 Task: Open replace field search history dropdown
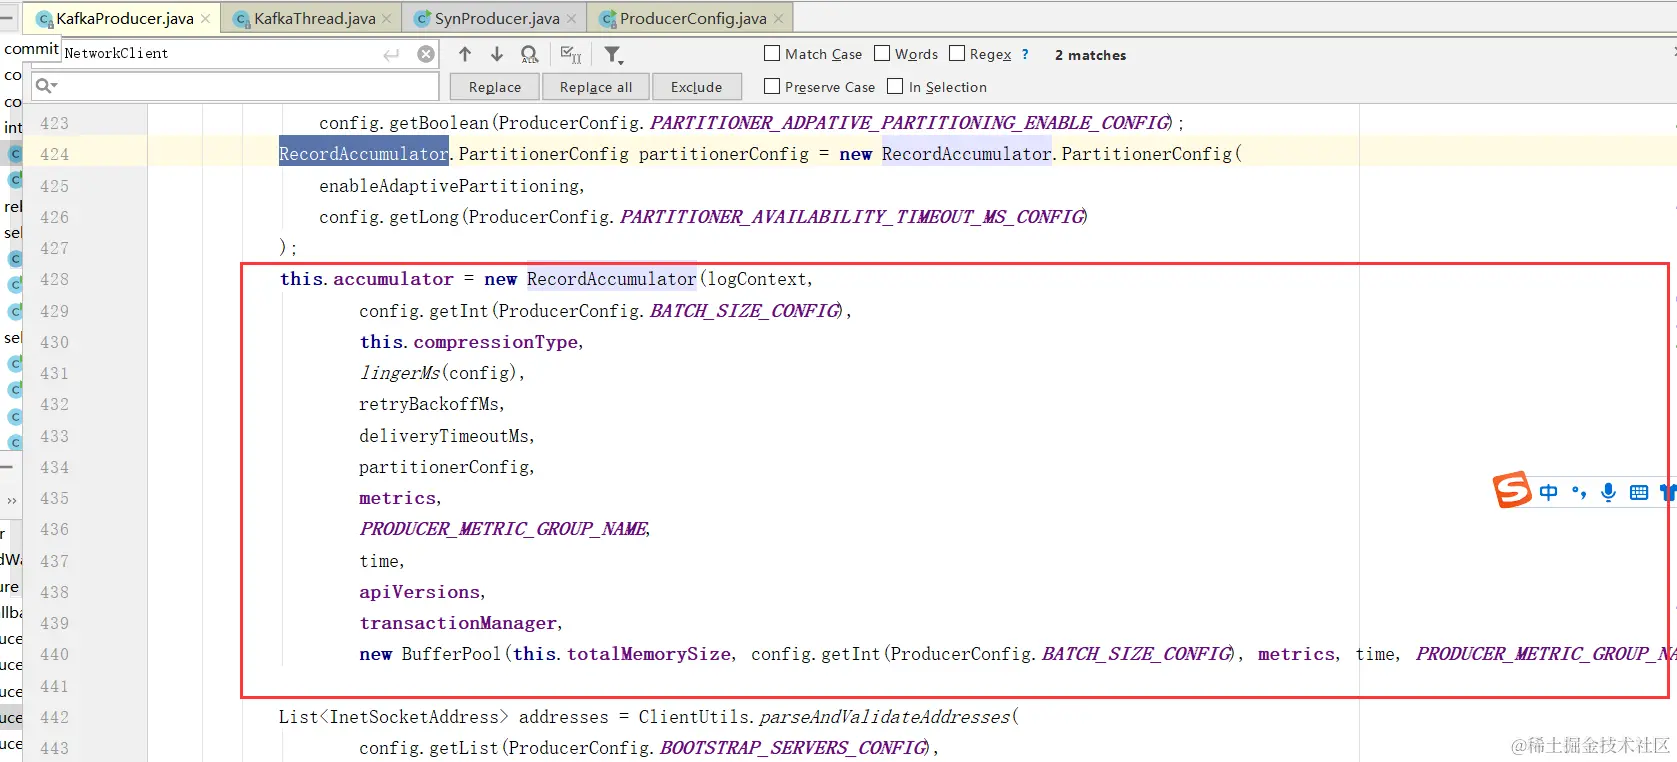point(46,86)
